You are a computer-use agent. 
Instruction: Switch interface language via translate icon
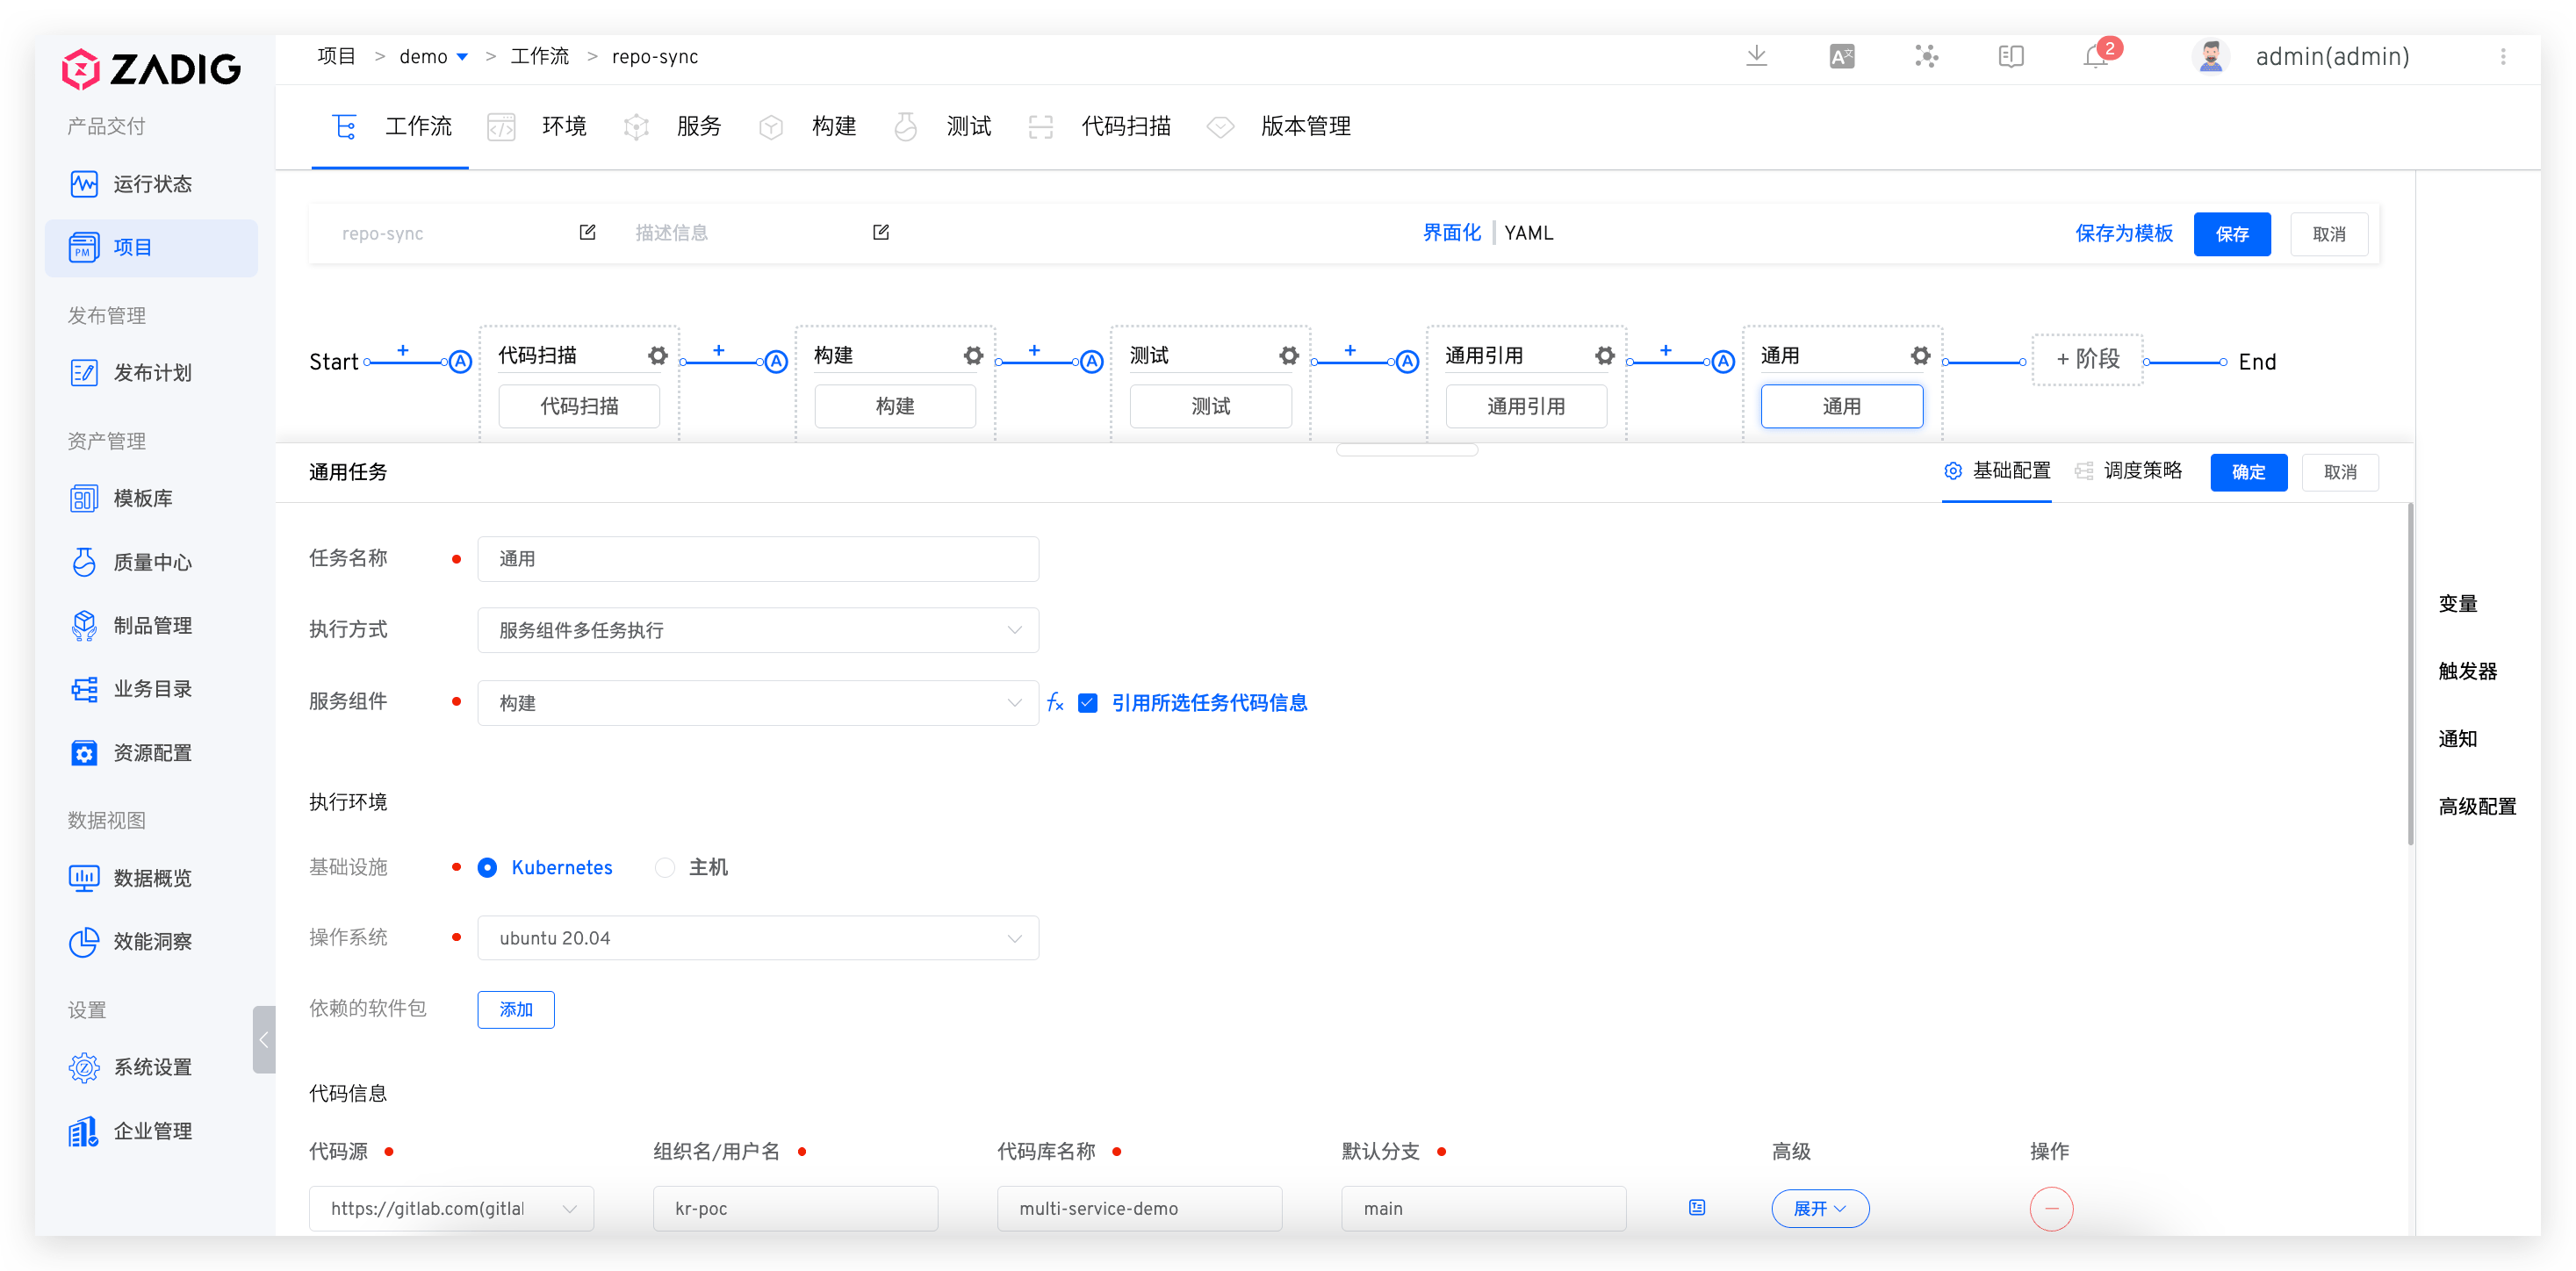(x=1842, y=57)
